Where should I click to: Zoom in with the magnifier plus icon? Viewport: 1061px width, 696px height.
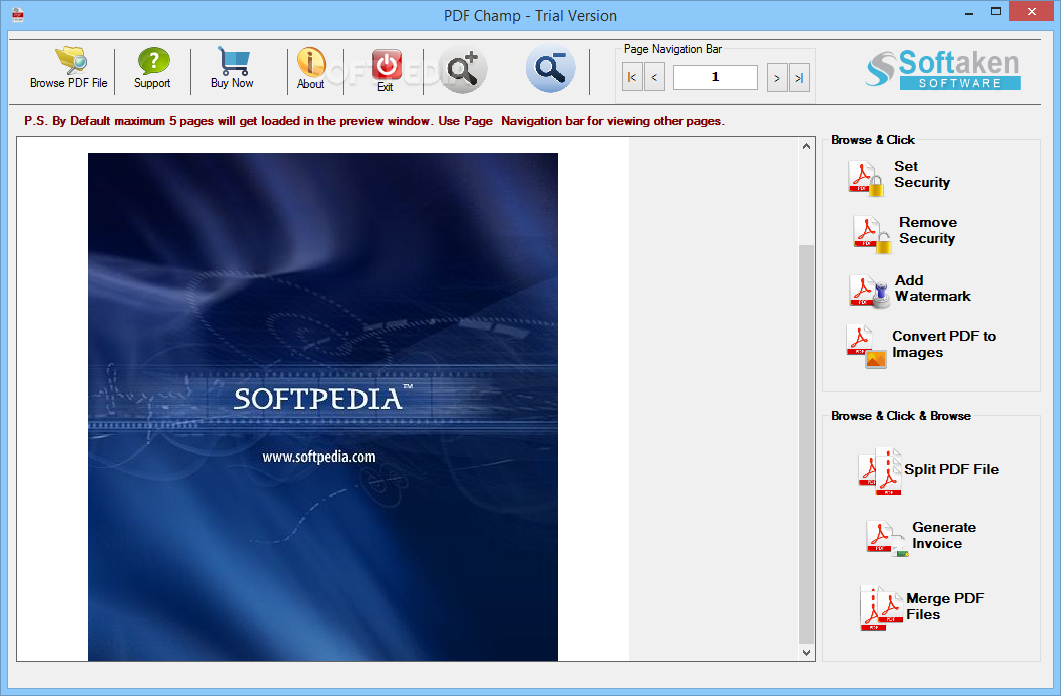point(463,69)
